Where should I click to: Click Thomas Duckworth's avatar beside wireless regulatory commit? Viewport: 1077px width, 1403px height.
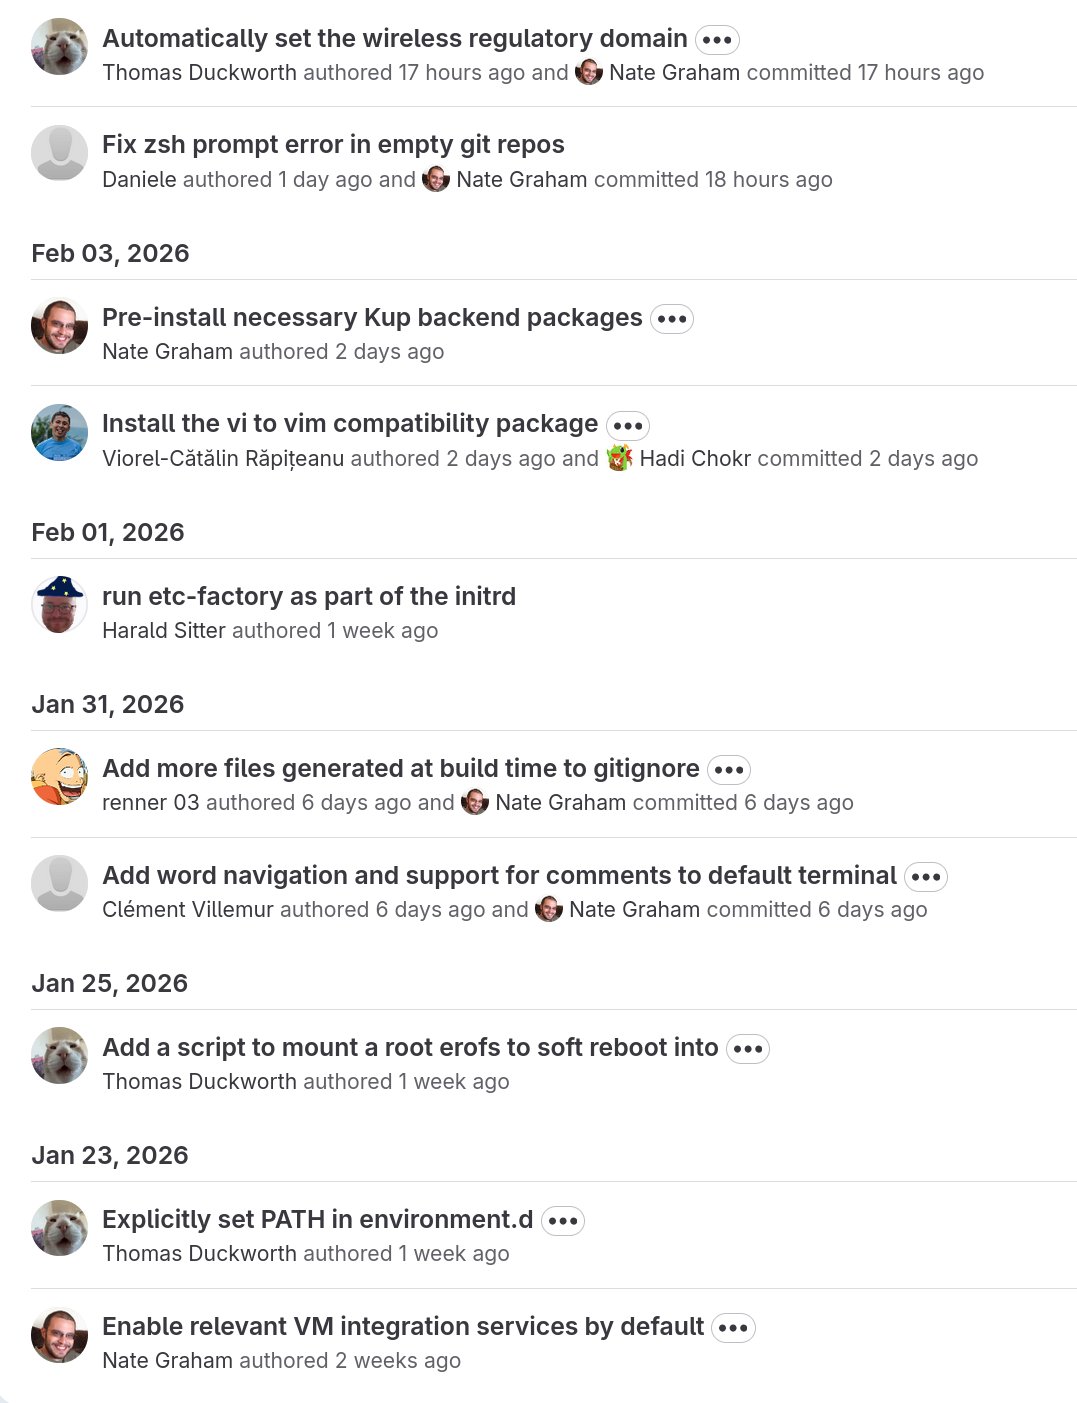pyautogui.click(x=60, y=46)
